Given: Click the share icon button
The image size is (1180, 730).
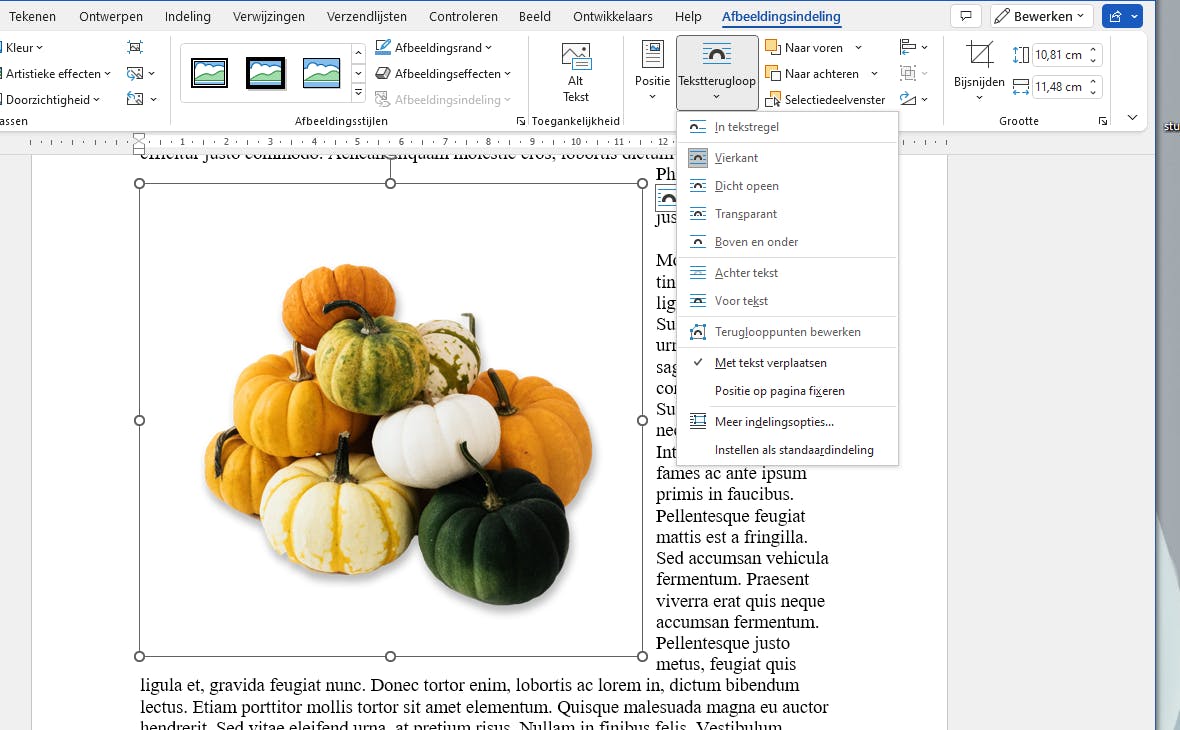Looking at the screenshot, I should coord(1115,16).
